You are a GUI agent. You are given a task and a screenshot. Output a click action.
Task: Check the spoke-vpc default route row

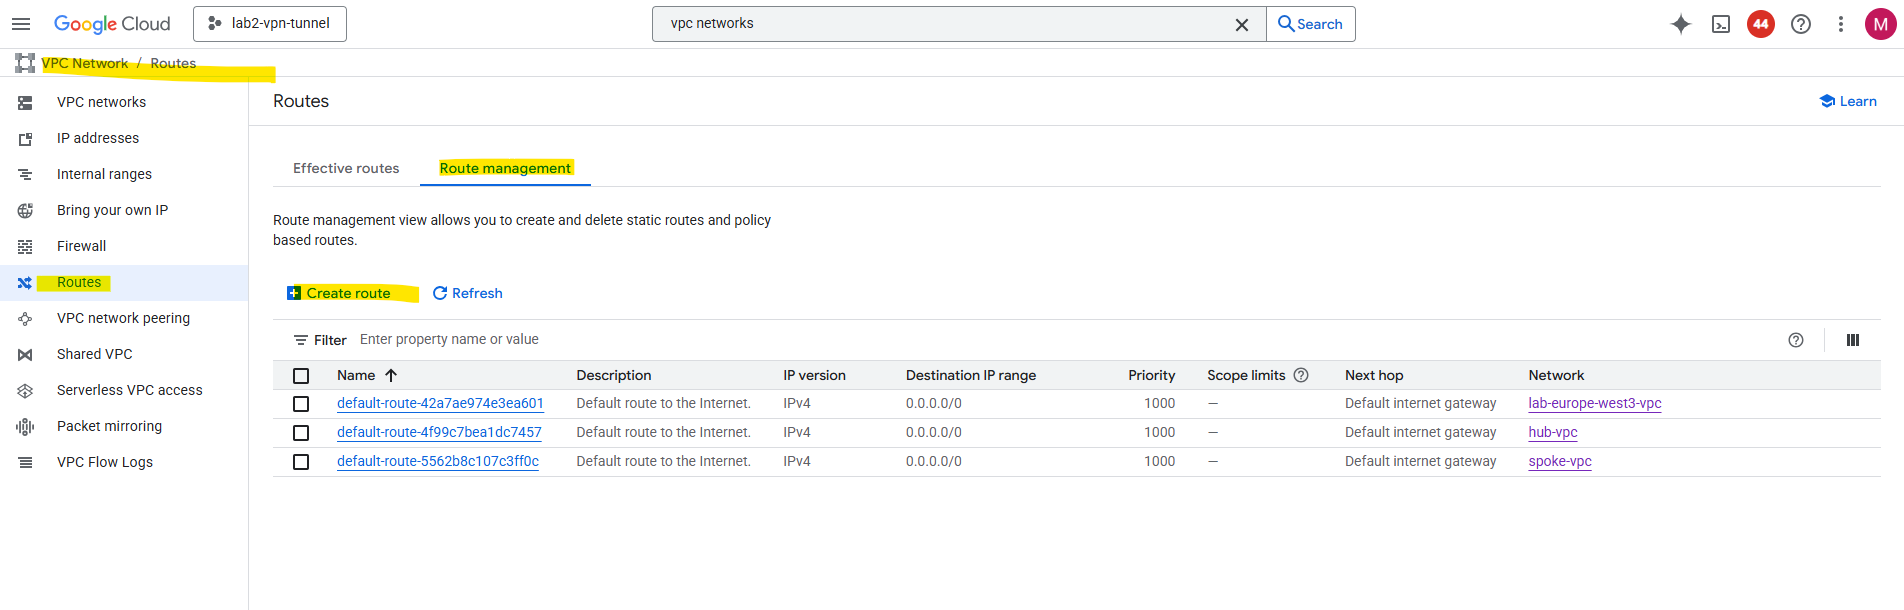pyautogui.click(x=301, y=462)
